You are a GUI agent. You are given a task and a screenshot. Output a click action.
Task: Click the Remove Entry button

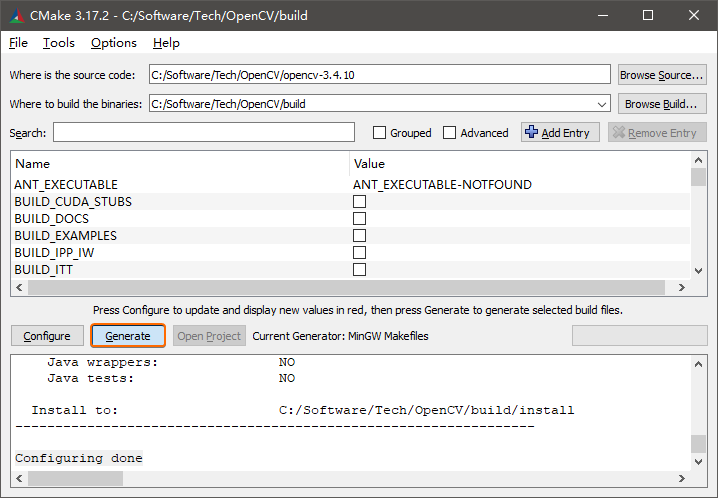(657, 132)
